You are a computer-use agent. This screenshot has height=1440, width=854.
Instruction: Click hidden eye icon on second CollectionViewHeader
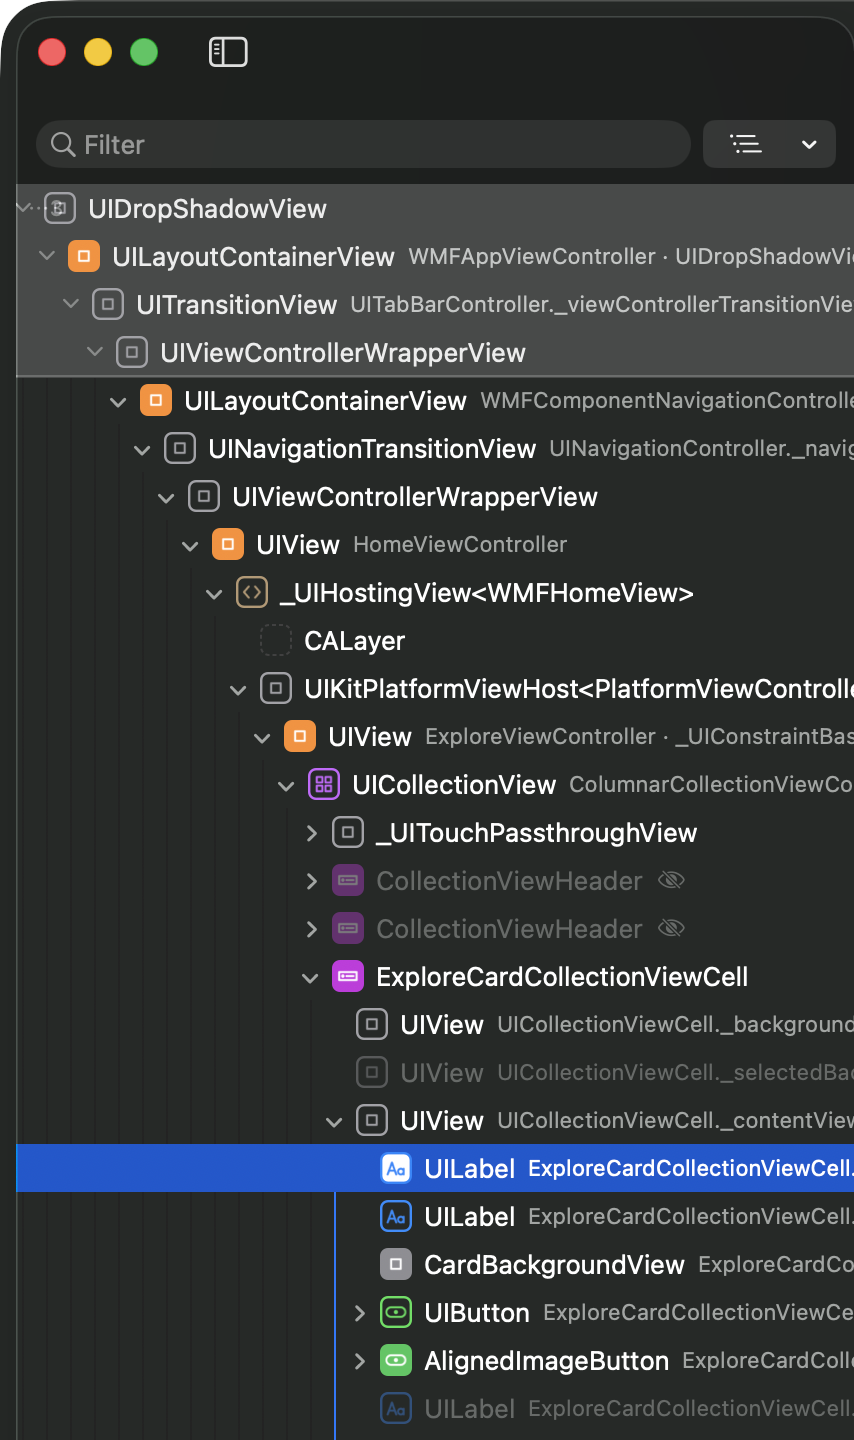(x=671, y=928)
